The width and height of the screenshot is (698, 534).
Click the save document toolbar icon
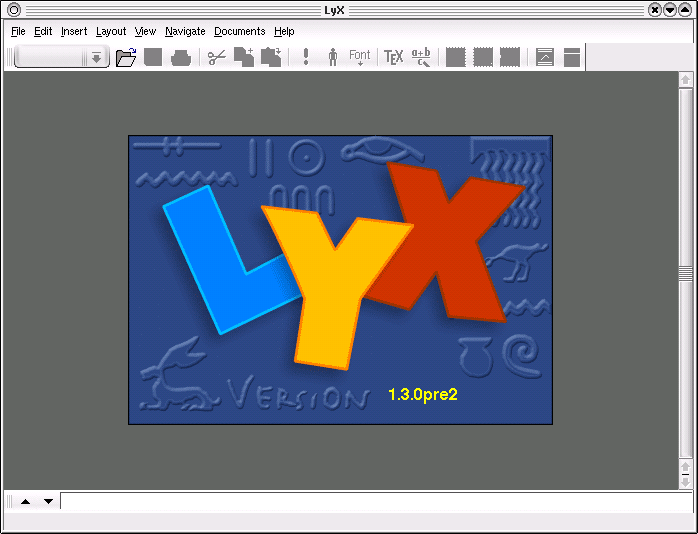[x=153, y=57]
